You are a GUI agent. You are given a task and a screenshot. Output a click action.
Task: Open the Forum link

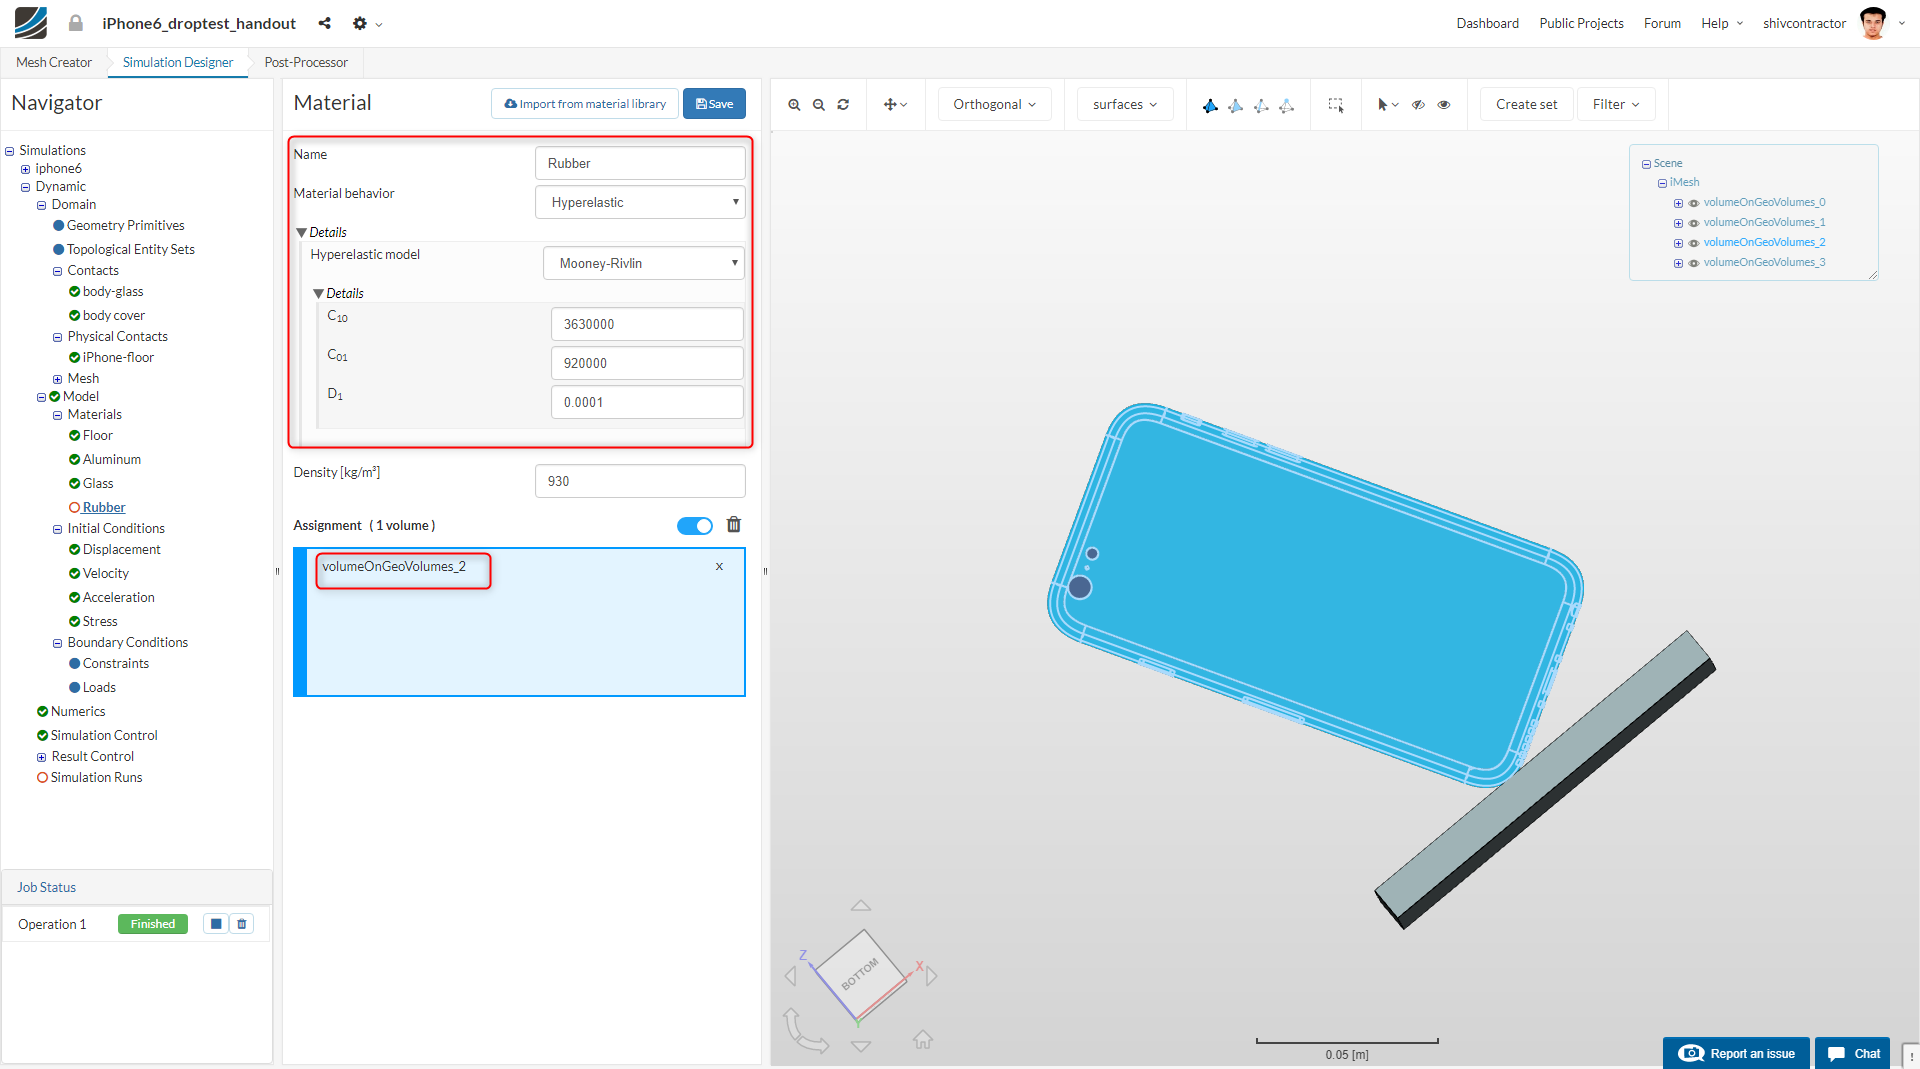[1662, 23]
